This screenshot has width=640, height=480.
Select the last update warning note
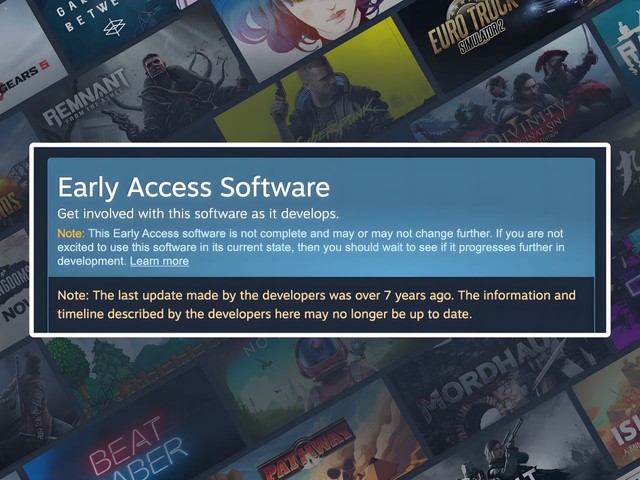click(x=316, y=304)
